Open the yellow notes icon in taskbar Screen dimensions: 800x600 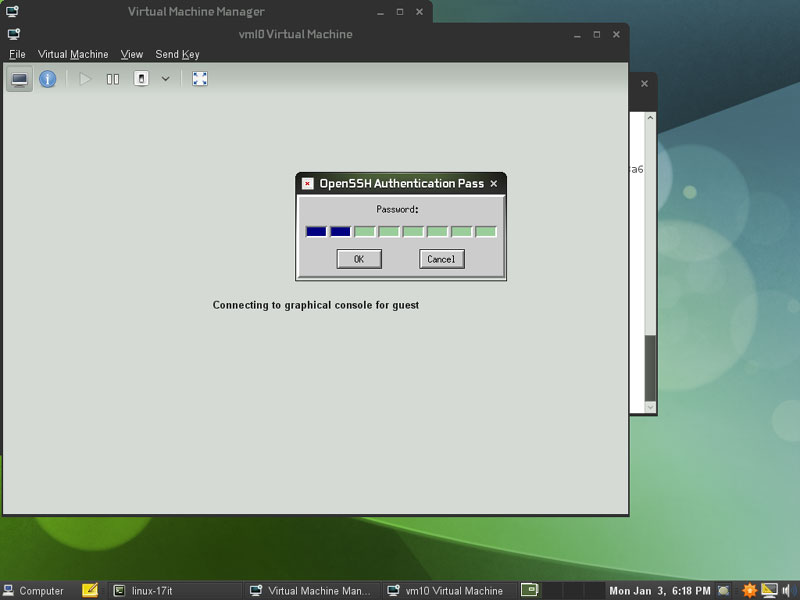click(90, 590)
